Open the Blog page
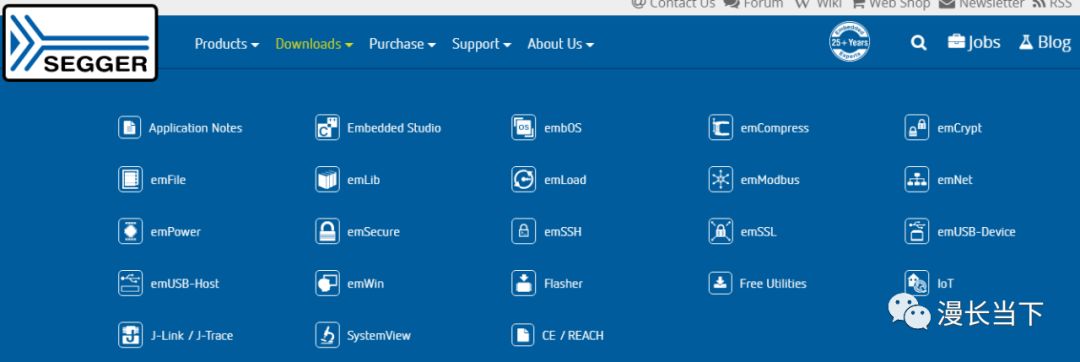This screenshot has height=362, width=1080. pyautogui.click(x=1045, y=42)
